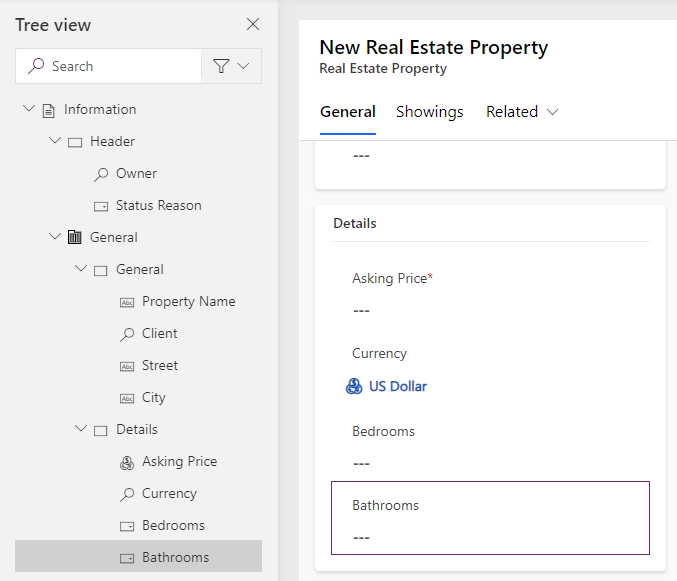Select the General tab icon in tree
This screenshot has height=581, width=677.
(x=75, y=237)
